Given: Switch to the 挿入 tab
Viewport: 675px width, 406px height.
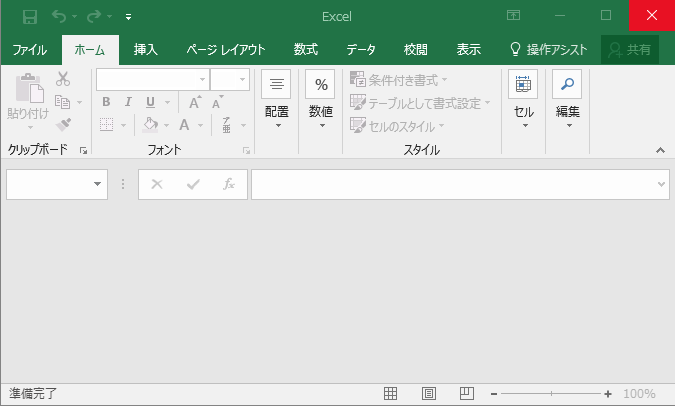Looking at the screenshot, I should 146,50.
